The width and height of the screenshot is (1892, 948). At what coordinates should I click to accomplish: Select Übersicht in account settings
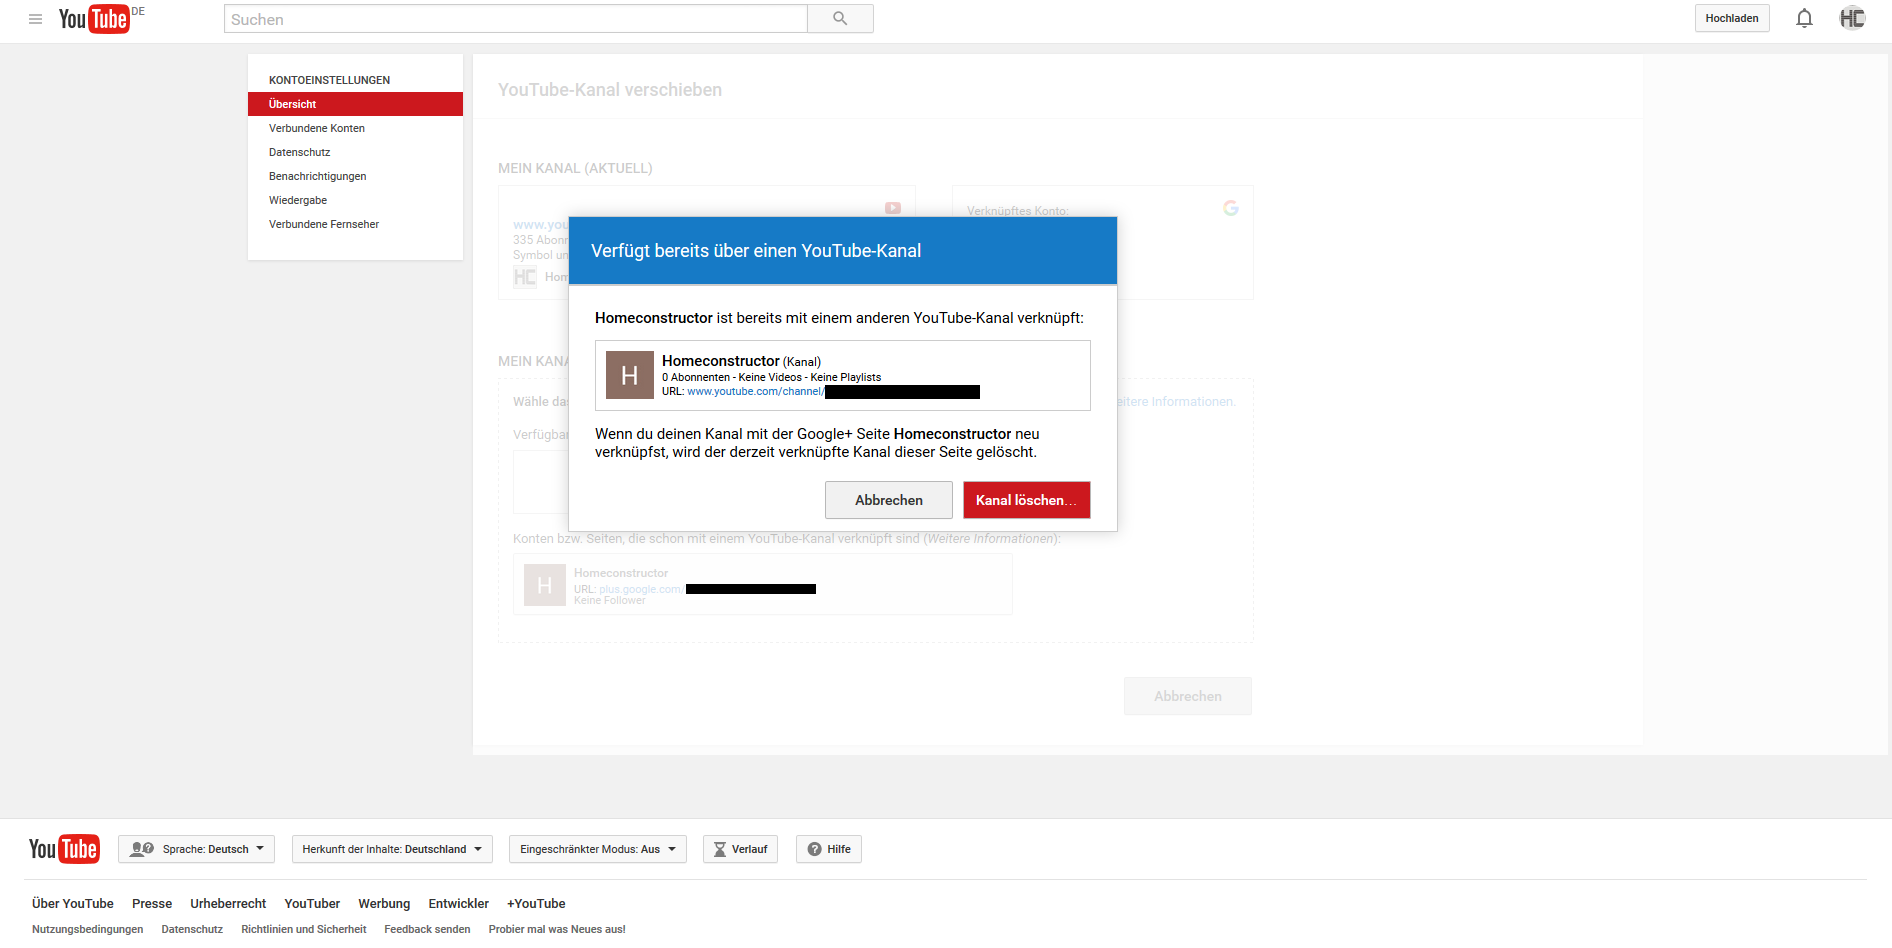(x=355, y=104)
